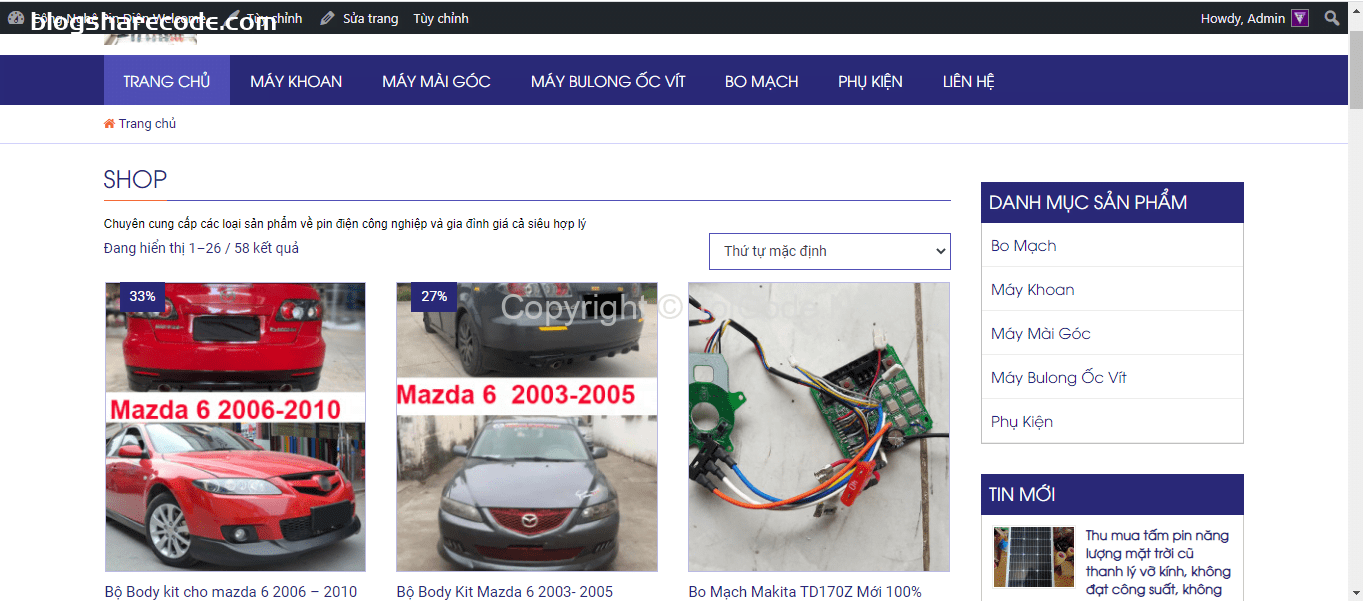
Task: Click the 33% discount badge
Action: pos(142,296)
